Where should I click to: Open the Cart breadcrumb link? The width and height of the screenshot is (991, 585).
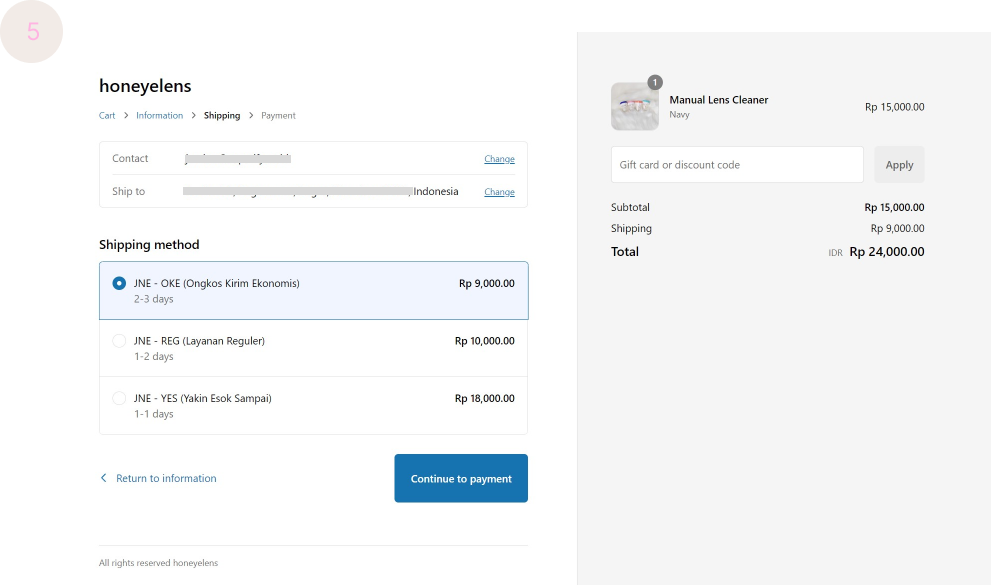(x=107, y=116)
